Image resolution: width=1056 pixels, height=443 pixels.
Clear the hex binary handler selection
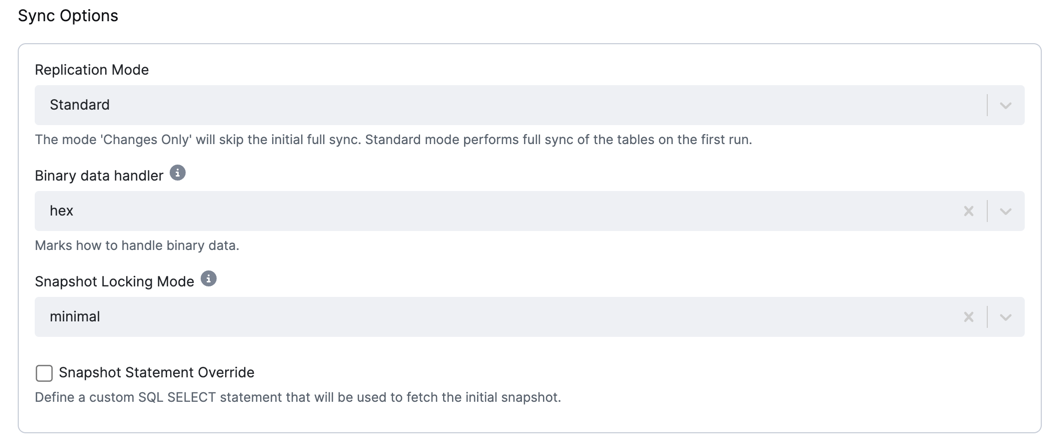tap(968, 211)
